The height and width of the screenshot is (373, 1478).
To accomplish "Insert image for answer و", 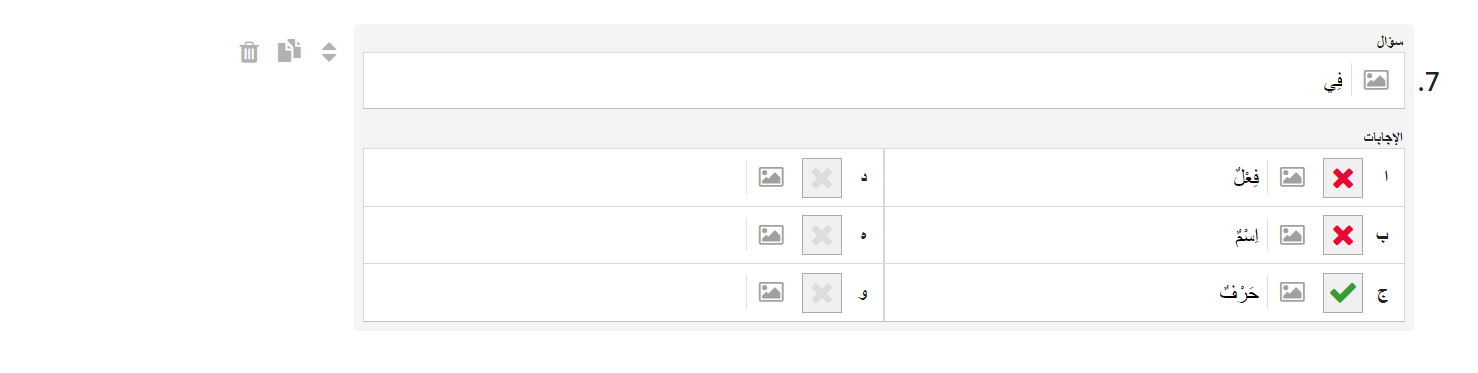I will click(x=771, y=292).
